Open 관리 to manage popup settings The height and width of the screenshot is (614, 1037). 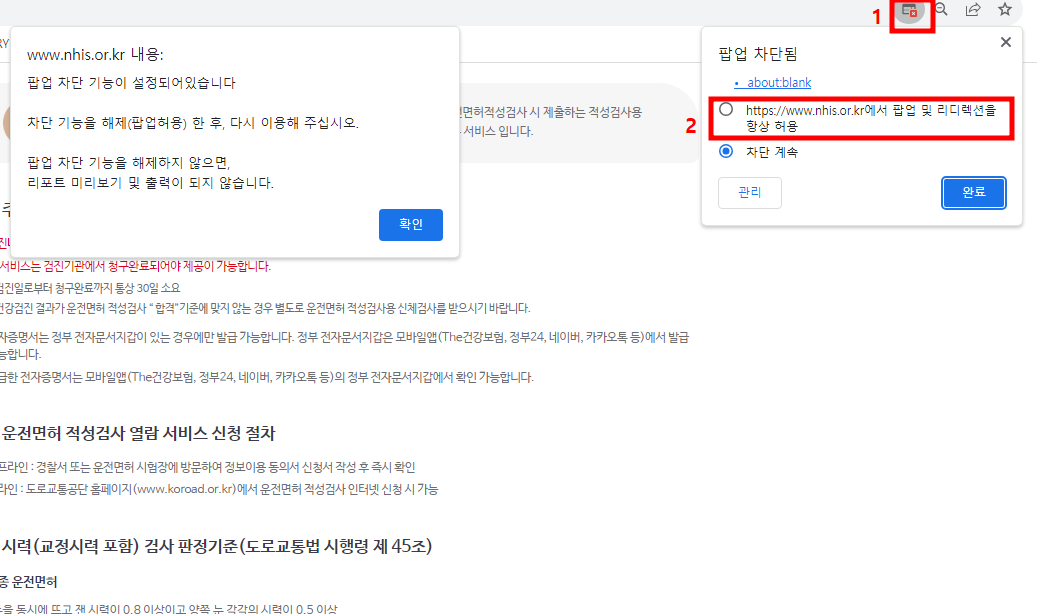point(749,192)
